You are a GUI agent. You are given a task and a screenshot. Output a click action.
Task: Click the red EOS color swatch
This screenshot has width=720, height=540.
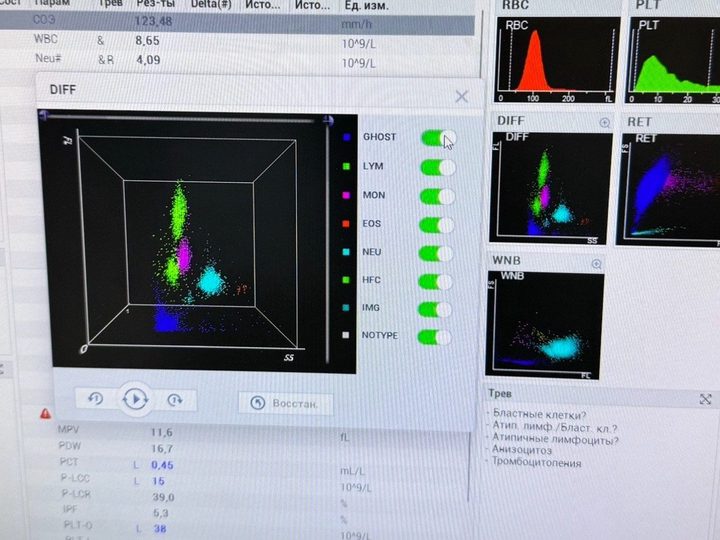pyautogui.click(x=346, y=224)
